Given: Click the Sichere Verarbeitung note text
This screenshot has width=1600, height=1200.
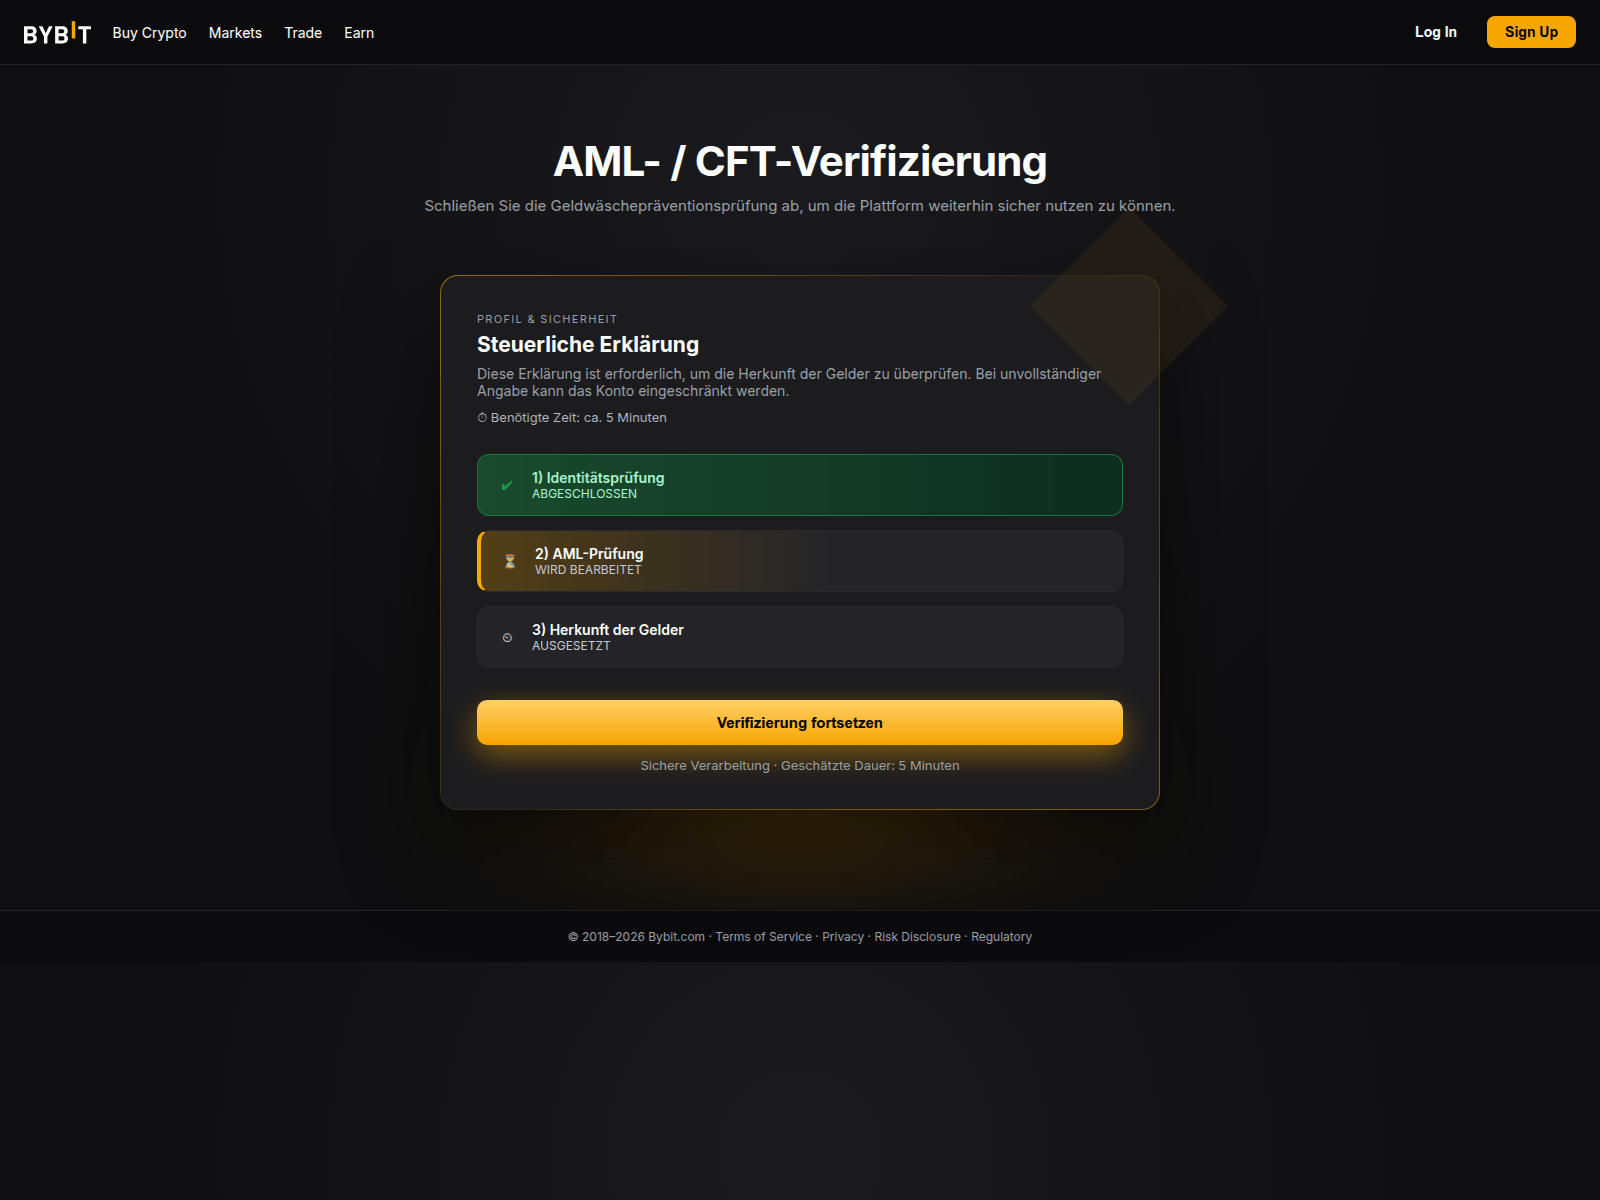Looking at the screenshot, I should pos(800,766).
